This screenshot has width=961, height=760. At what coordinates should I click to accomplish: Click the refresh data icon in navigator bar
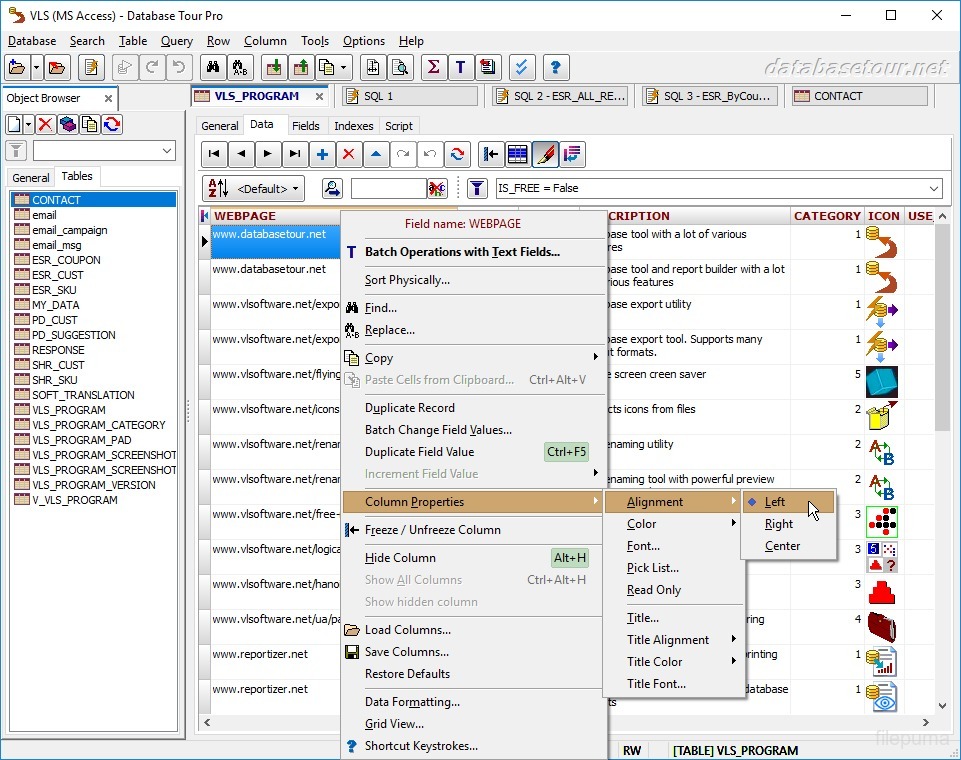pyautogui.click(x=457, y=154)
